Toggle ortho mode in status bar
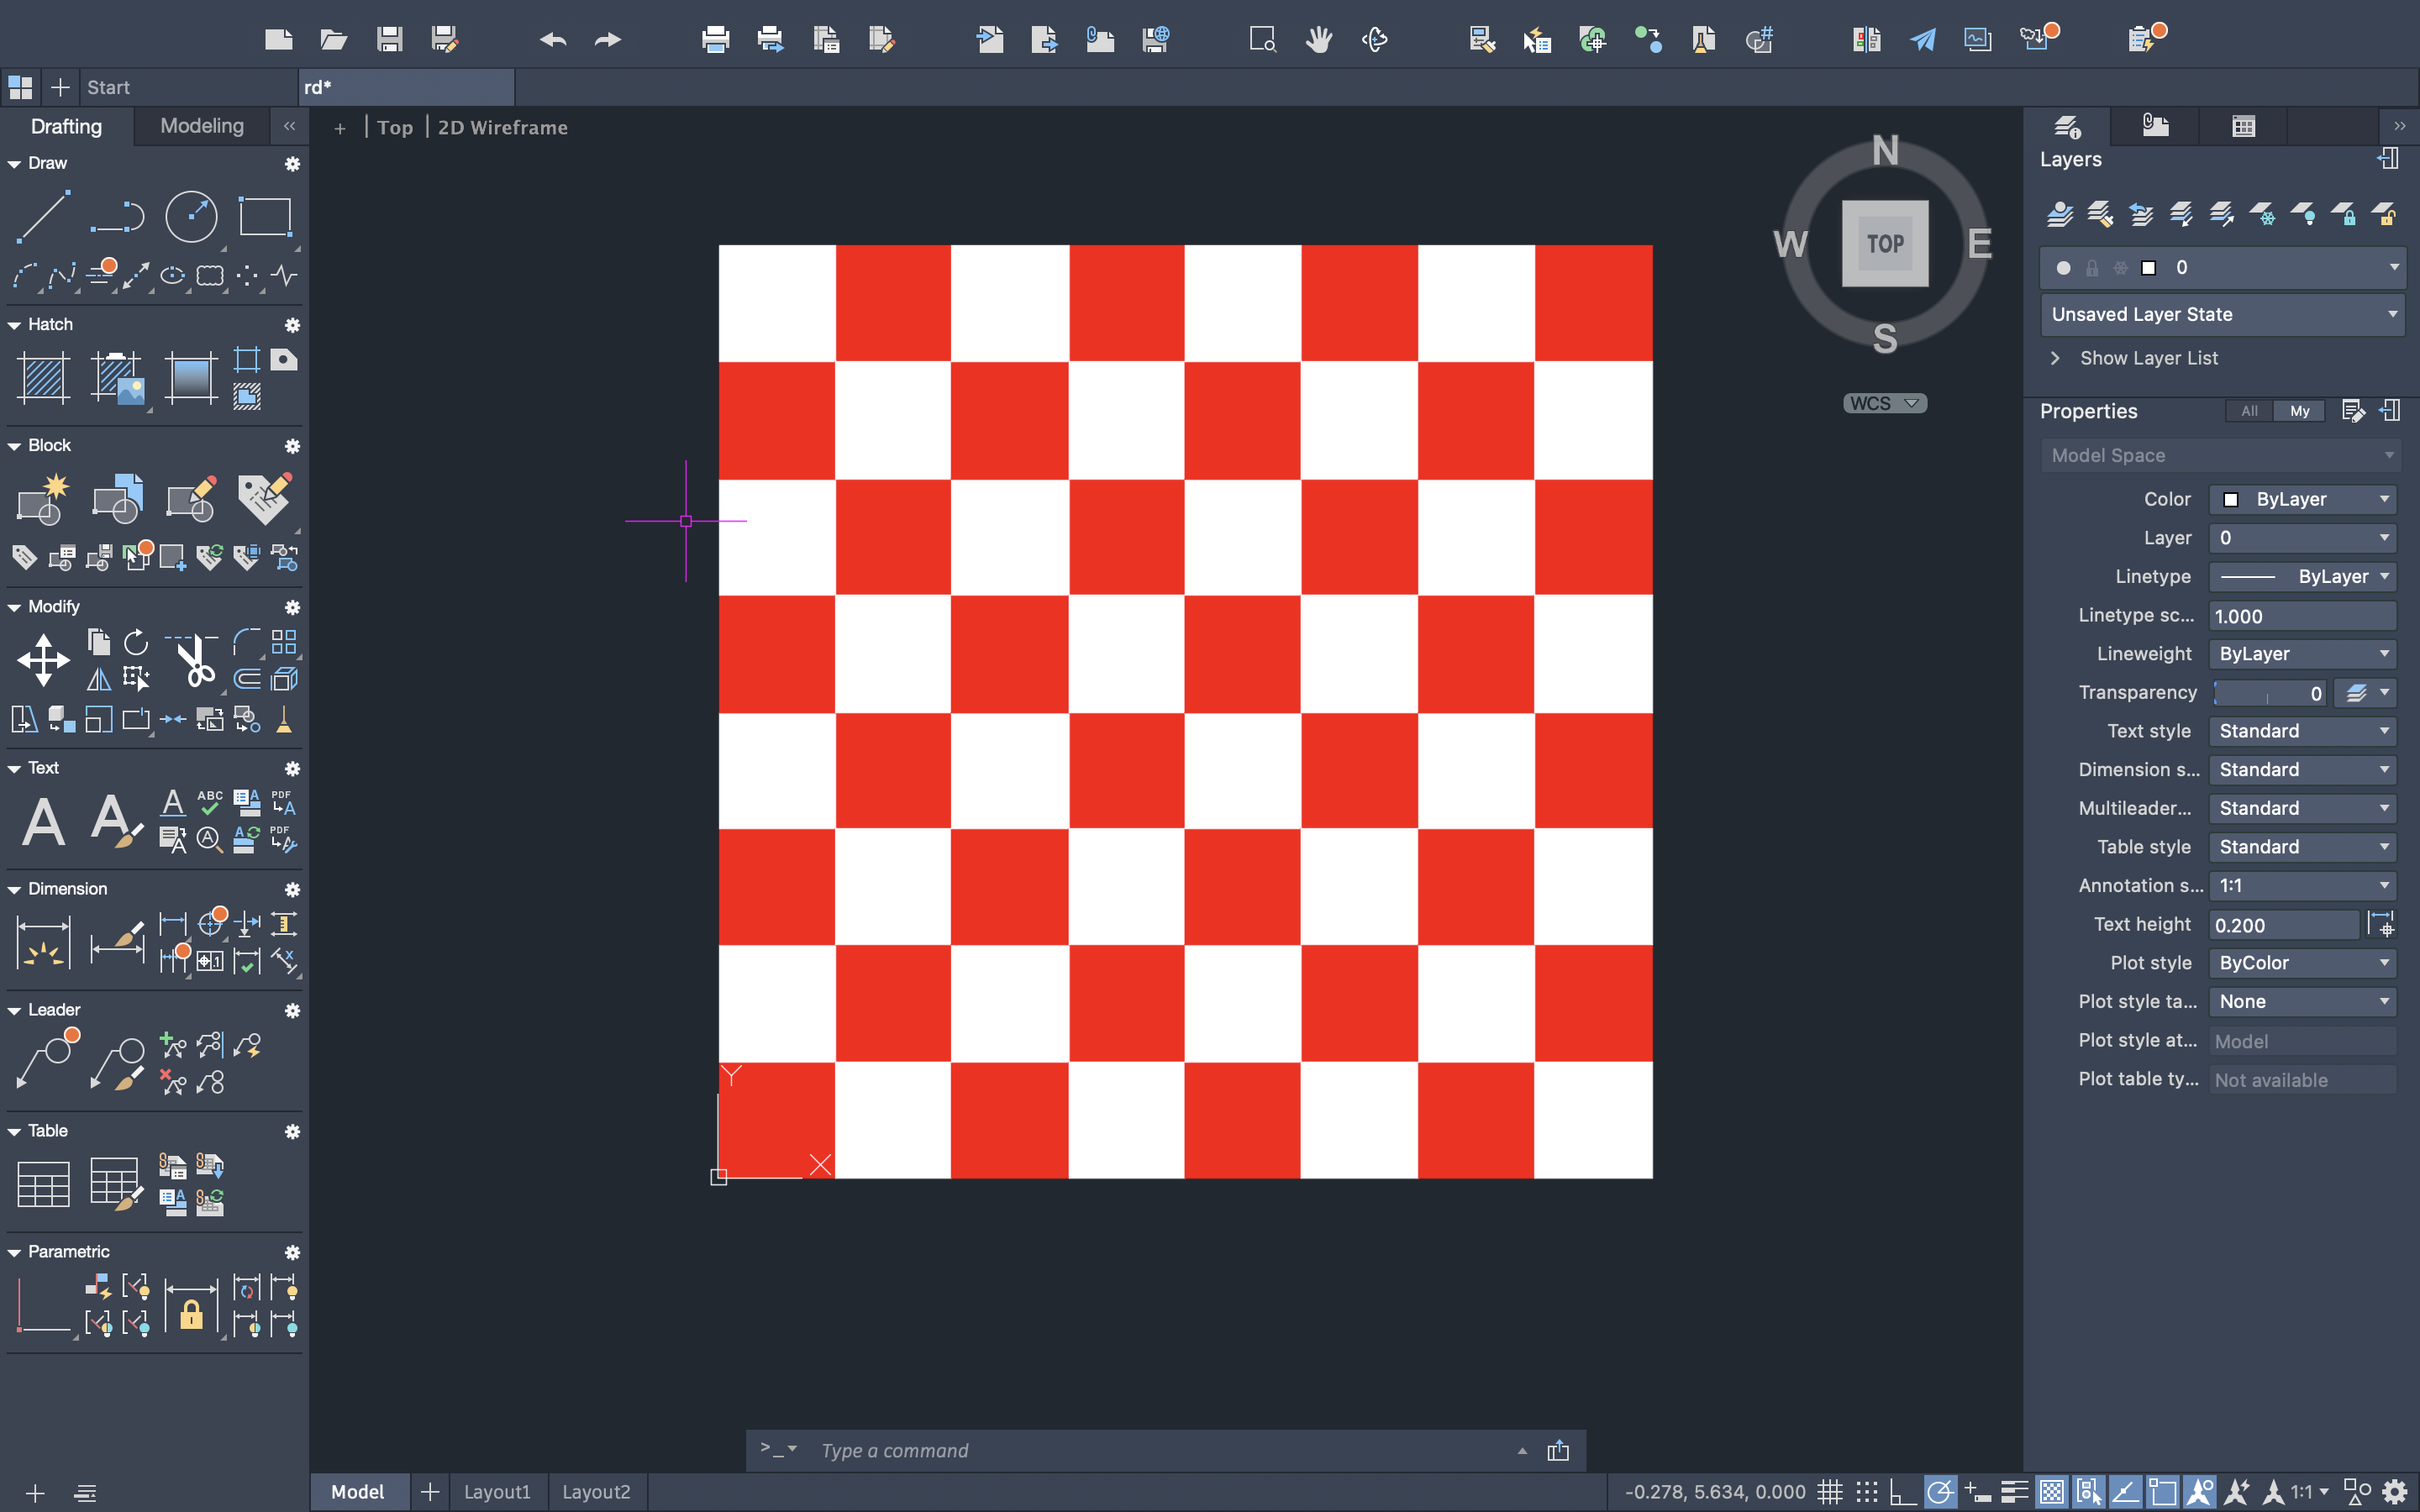The image size is (2420, 1512). point(1902,1492)
